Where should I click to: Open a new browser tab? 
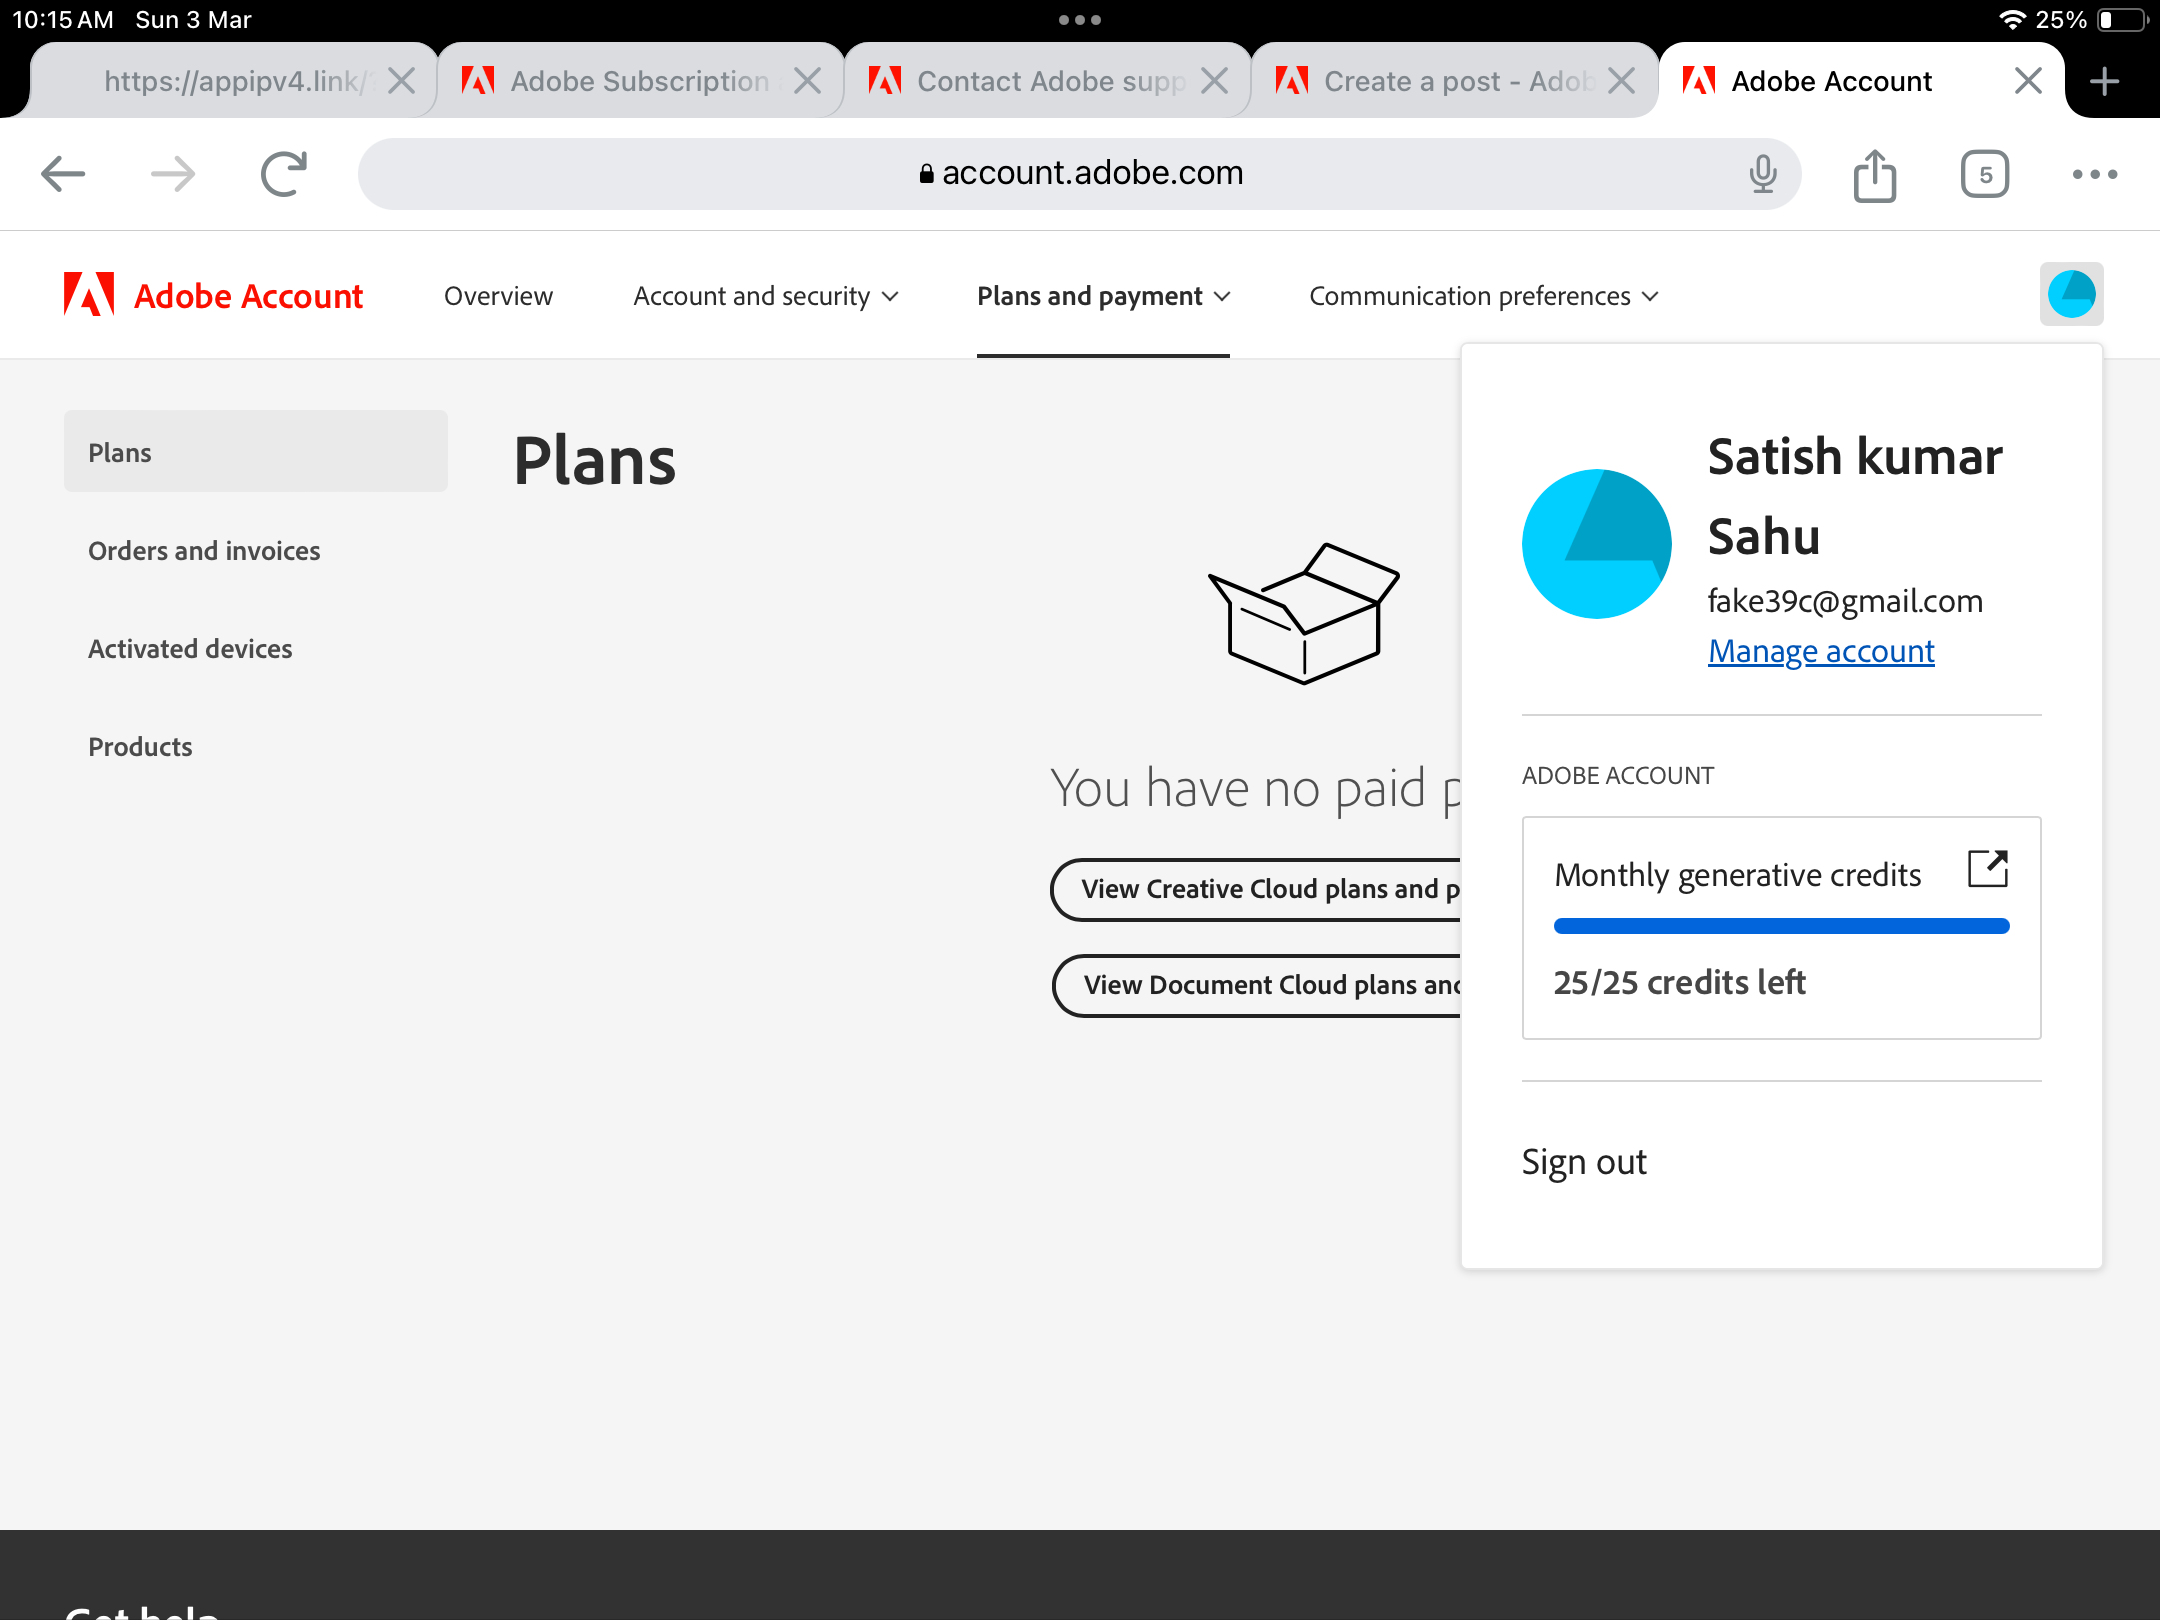(x=2104, y=81)
